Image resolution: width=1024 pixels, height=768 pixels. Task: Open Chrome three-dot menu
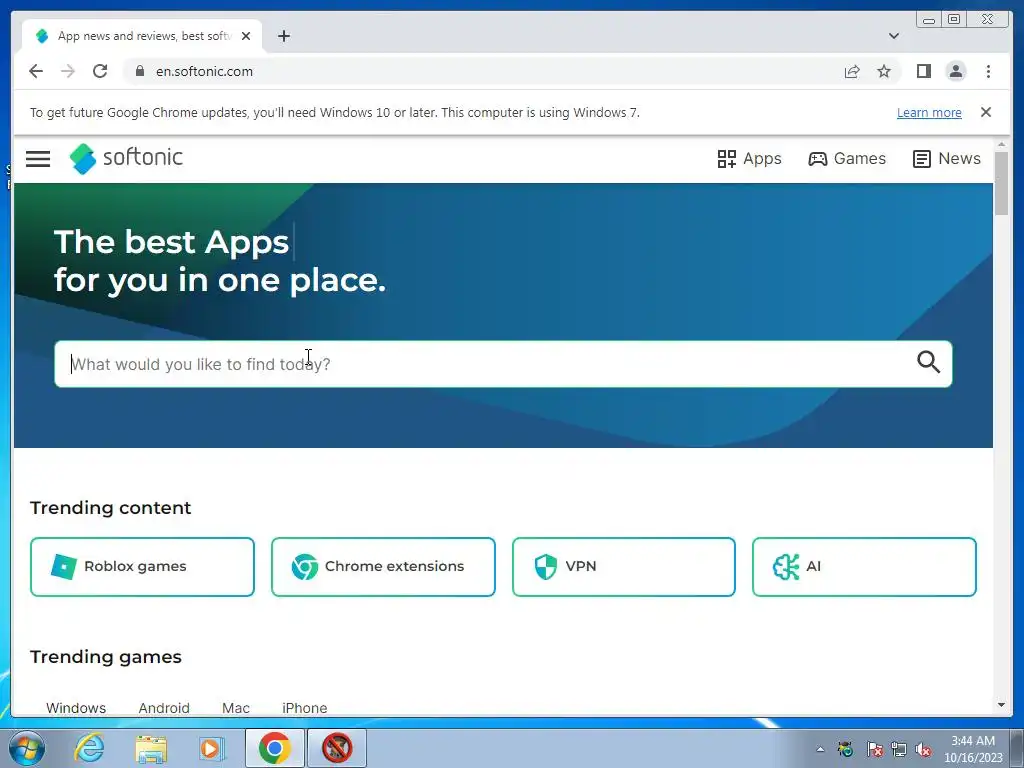coord(988,71)
